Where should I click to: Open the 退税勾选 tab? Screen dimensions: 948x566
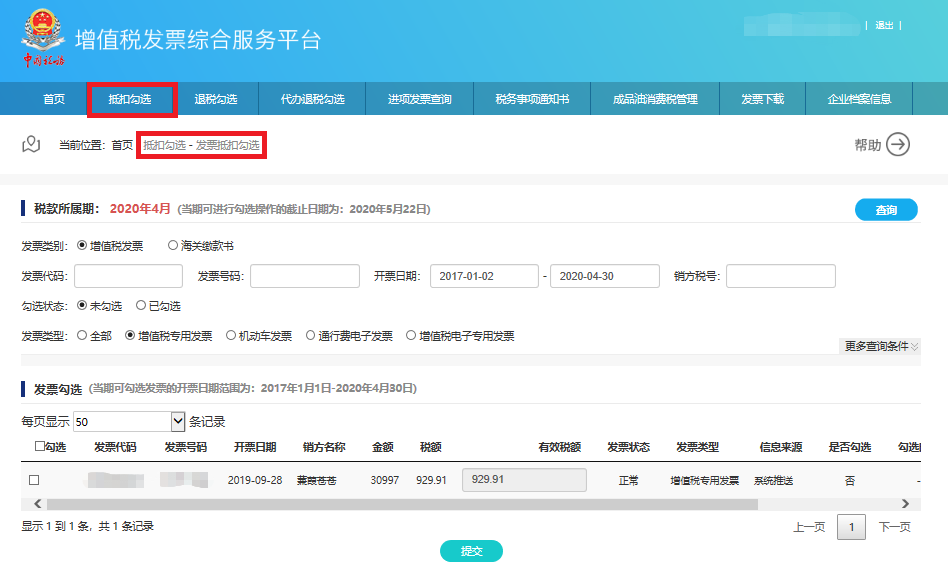click(215, 99)
